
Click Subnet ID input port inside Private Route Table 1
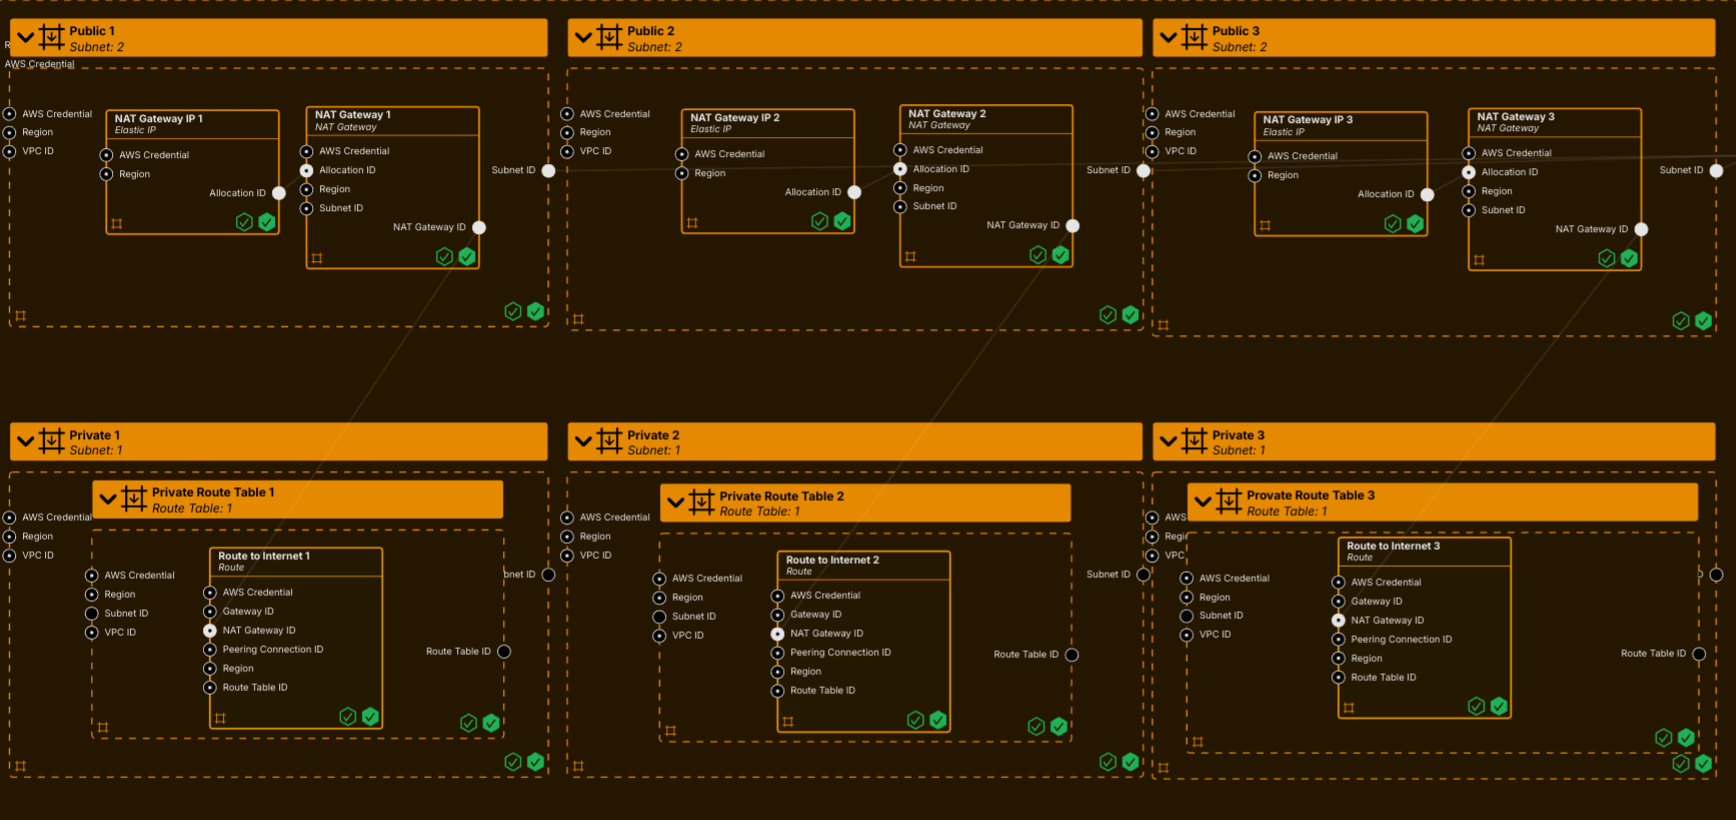coord(91,614)
